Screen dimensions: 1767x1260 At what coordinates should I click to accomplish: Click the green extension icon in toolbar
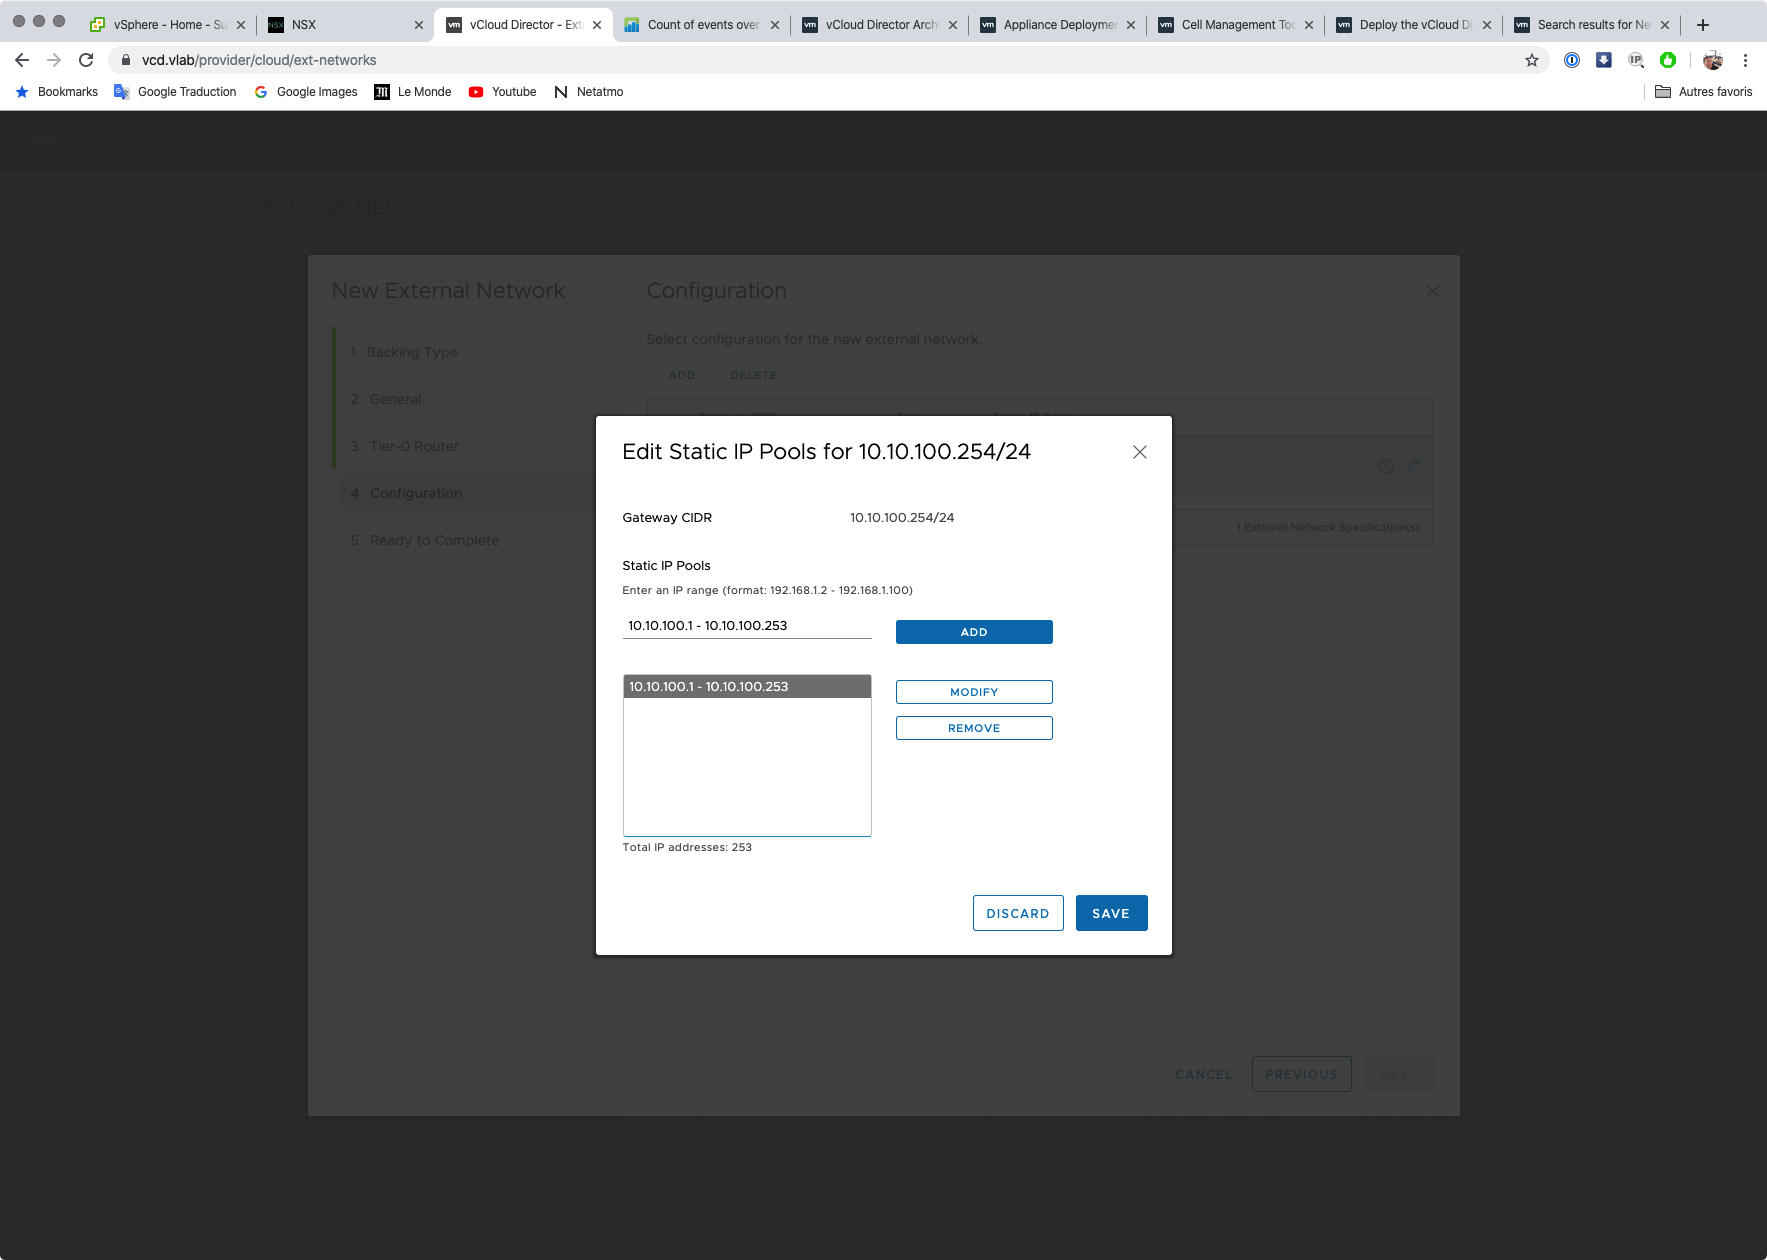1667,60
